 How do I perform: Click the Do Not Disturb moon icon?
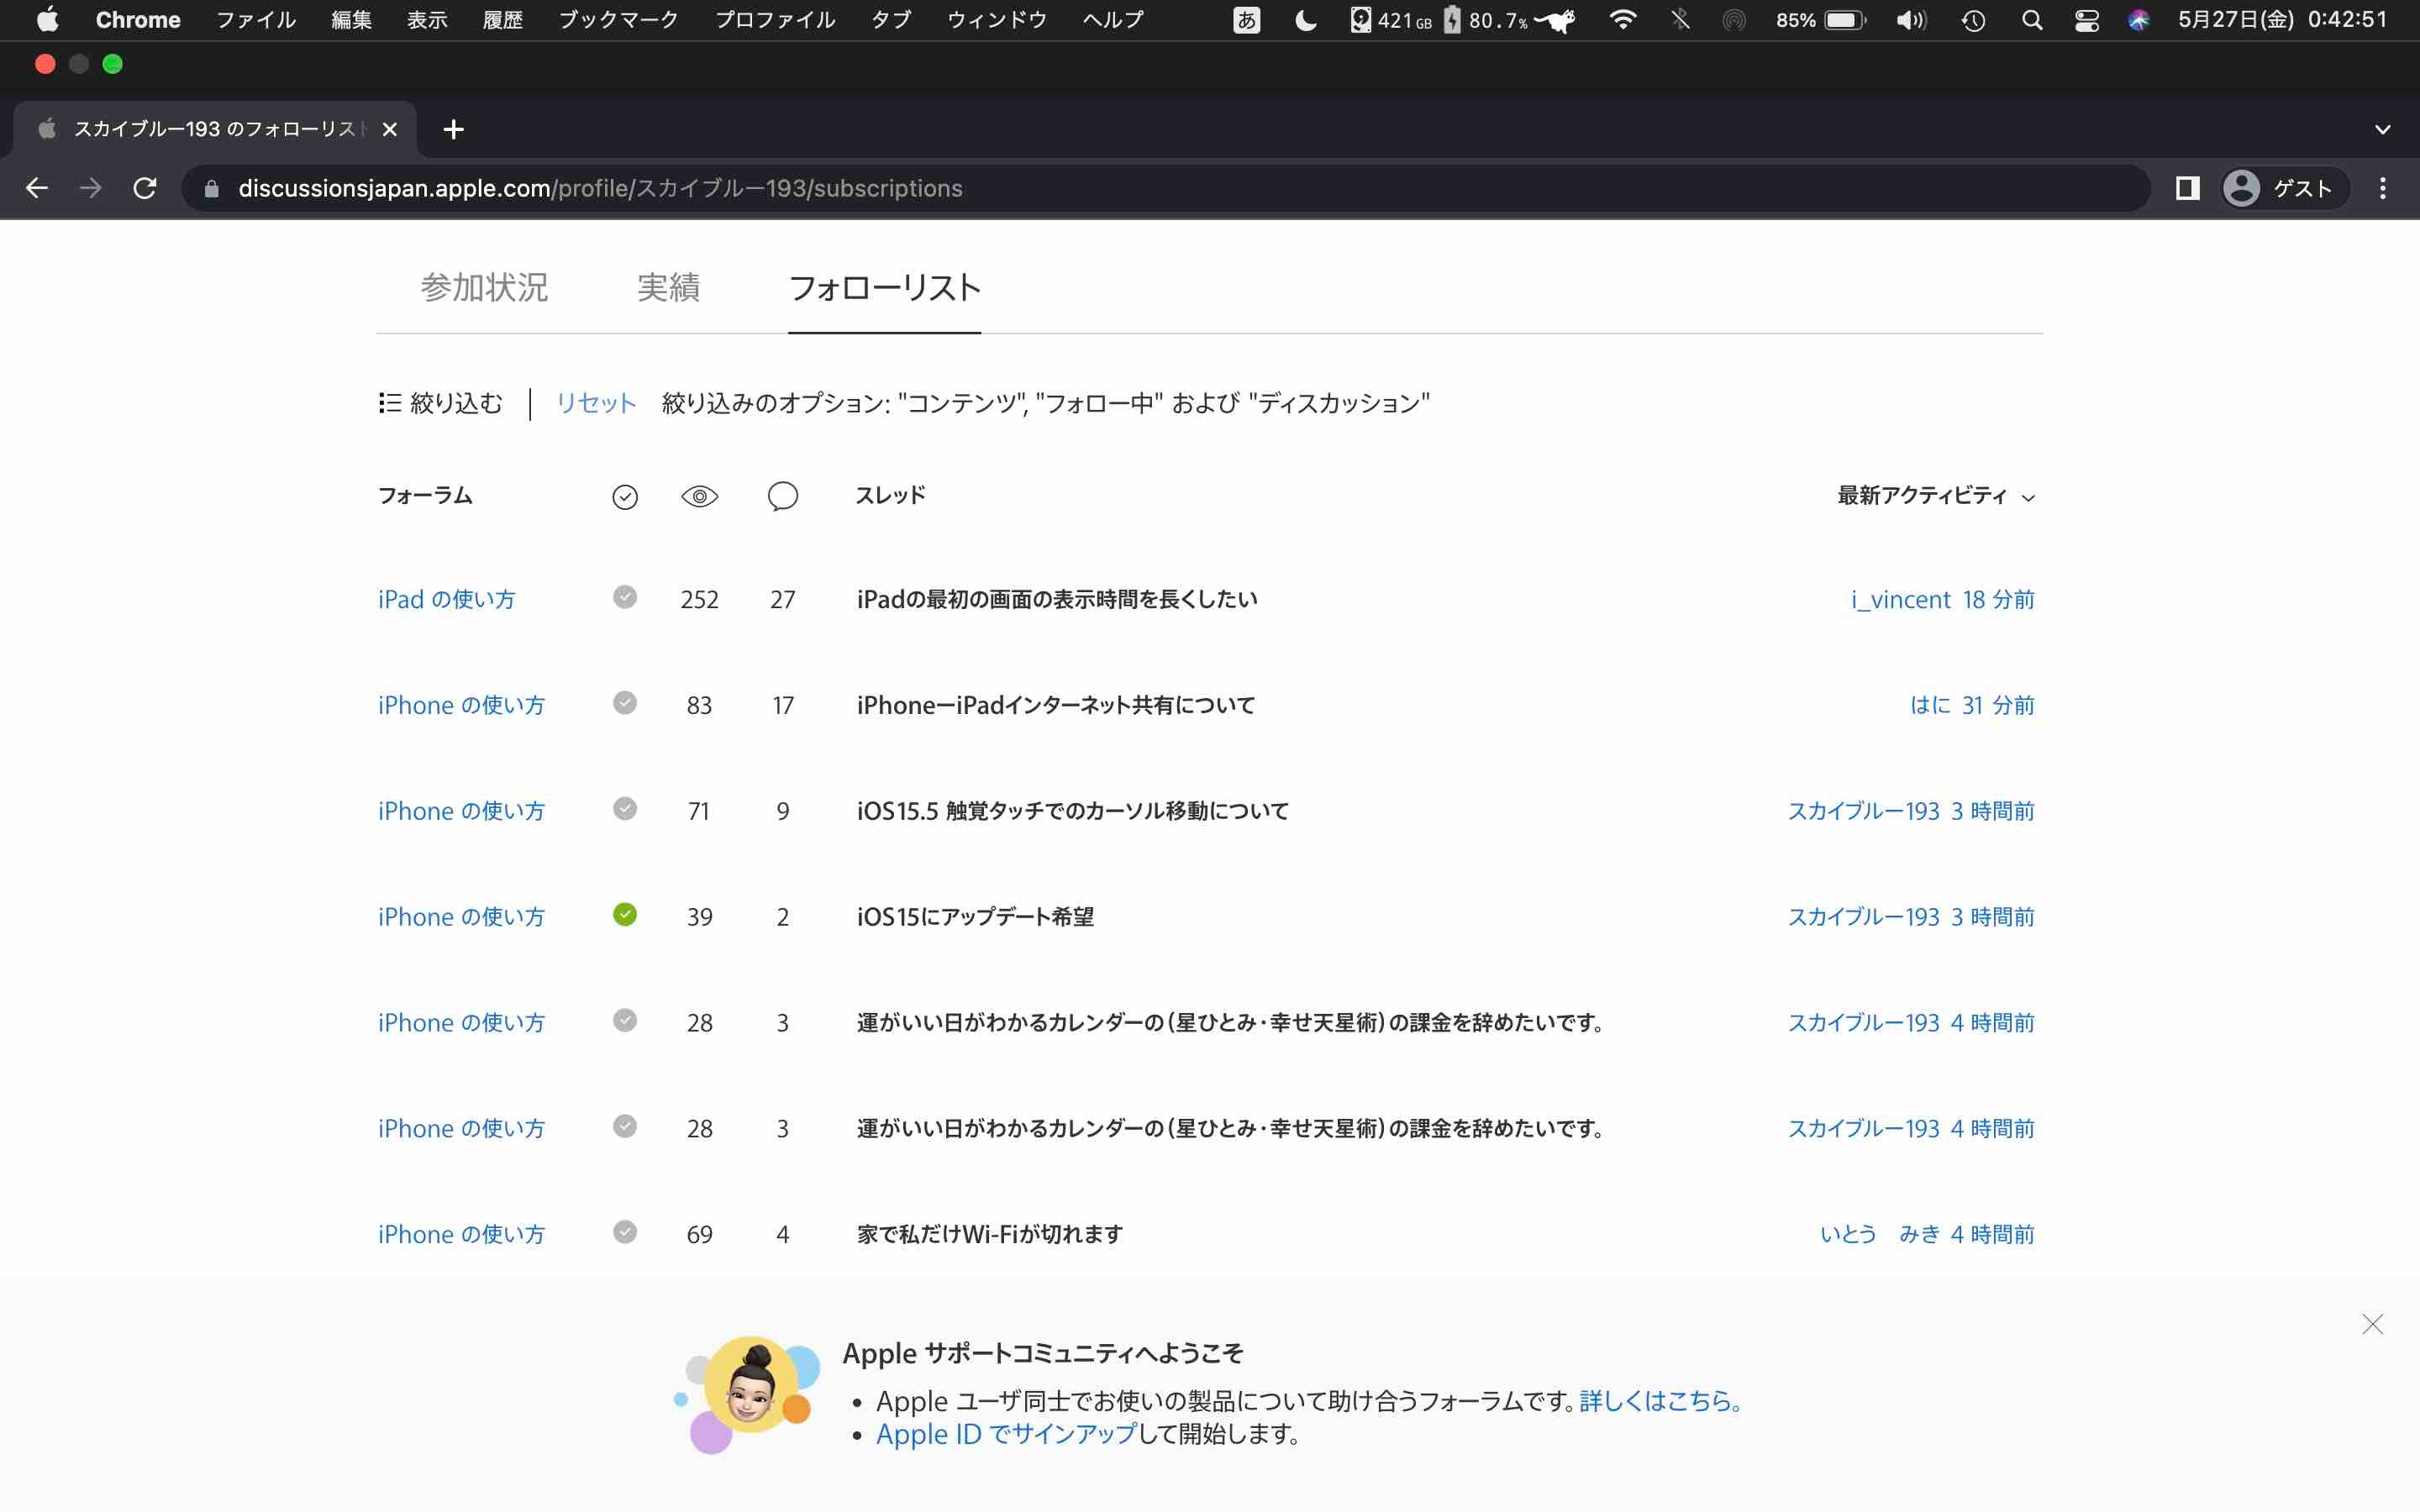(x=1305, y=20)
